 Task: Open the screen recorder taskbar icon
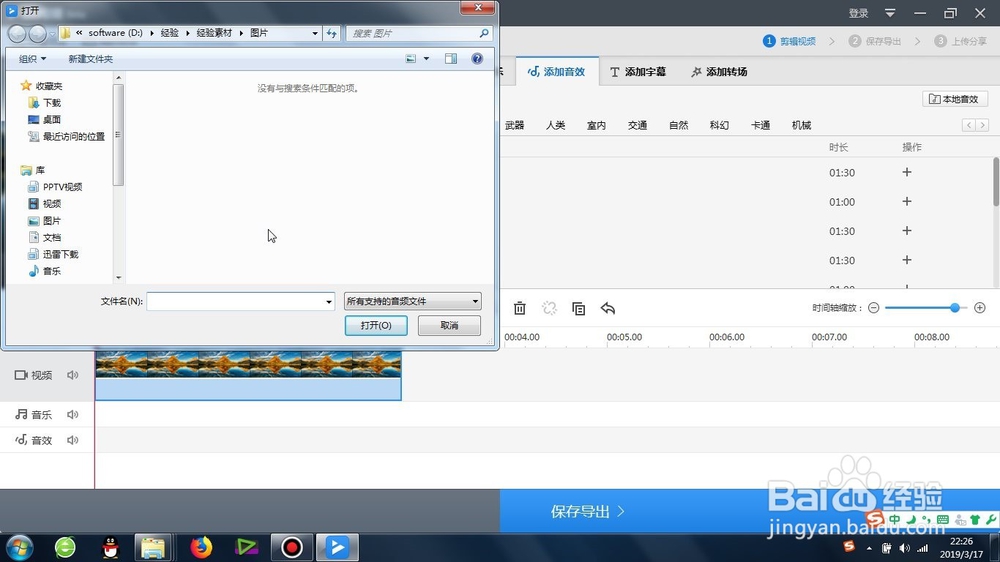[x=291, y=547]
